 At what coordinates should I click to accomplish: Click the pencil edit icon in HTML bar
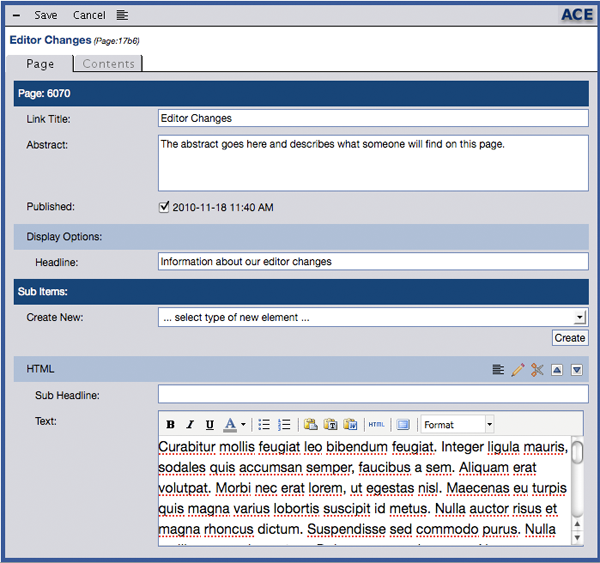[517, 370]
